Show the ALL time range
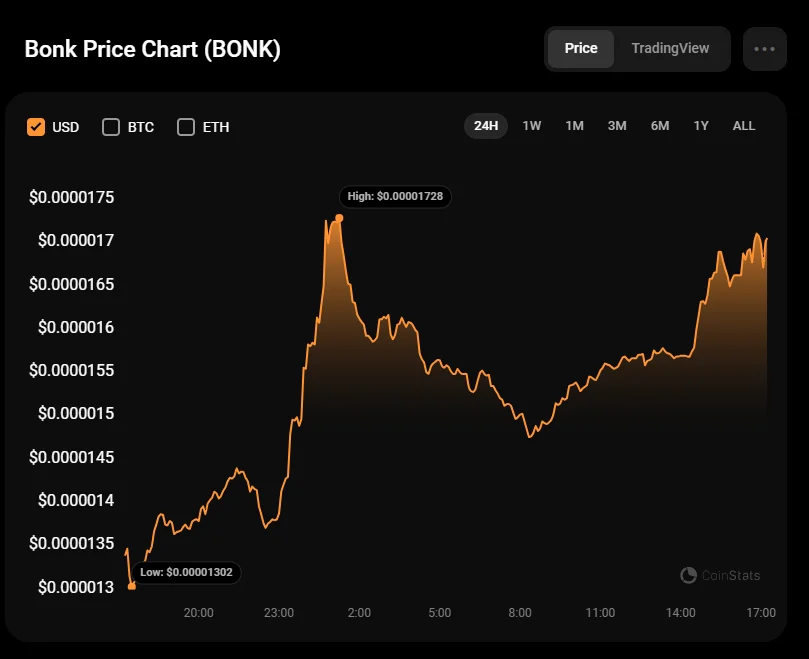This screenshot has height=659, width=809. coord(744,126)
